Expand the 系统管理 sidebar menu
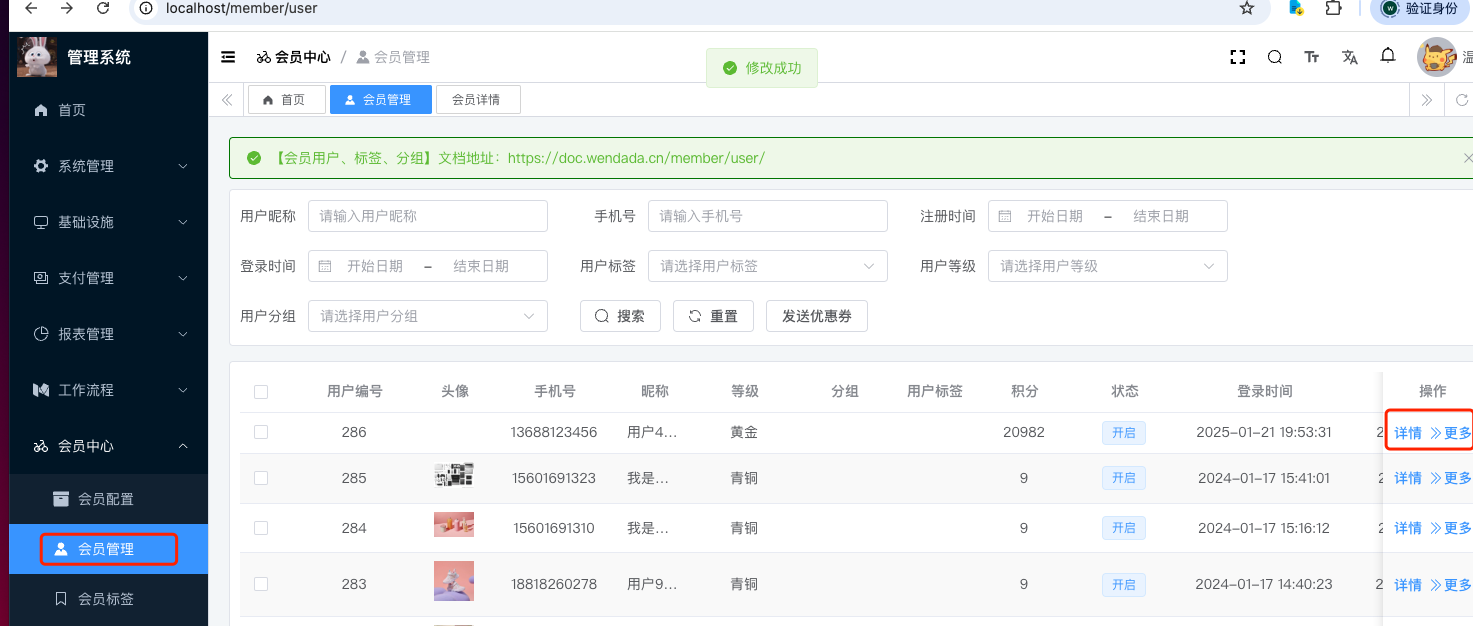 [108, 166]
